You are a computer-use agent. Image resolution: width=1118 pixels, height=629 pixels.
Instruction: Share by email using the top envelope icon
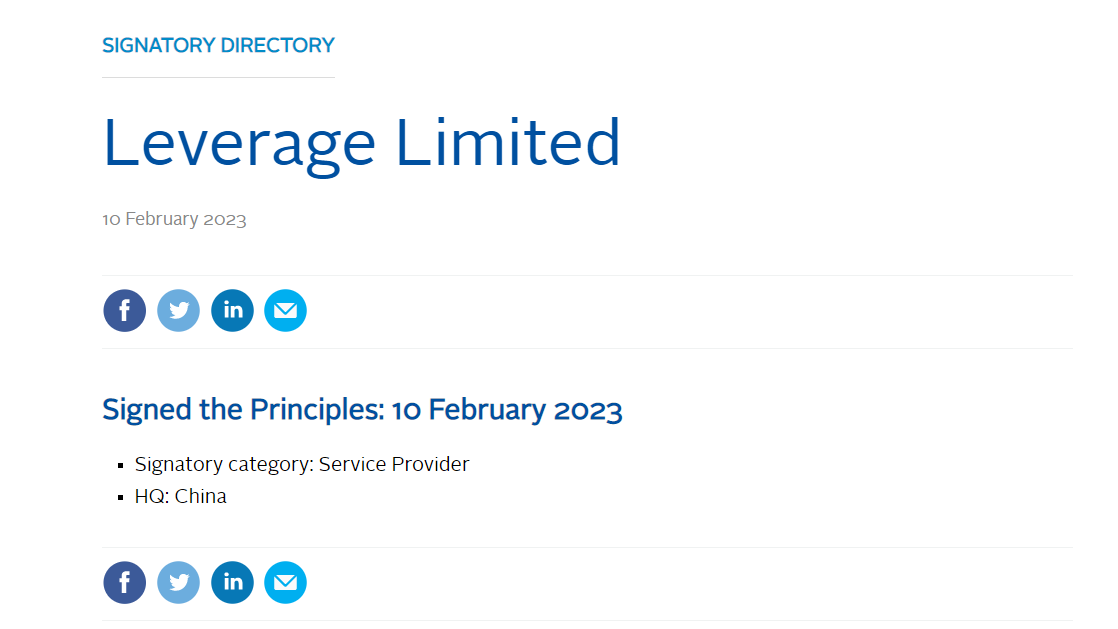pos(286,311)
